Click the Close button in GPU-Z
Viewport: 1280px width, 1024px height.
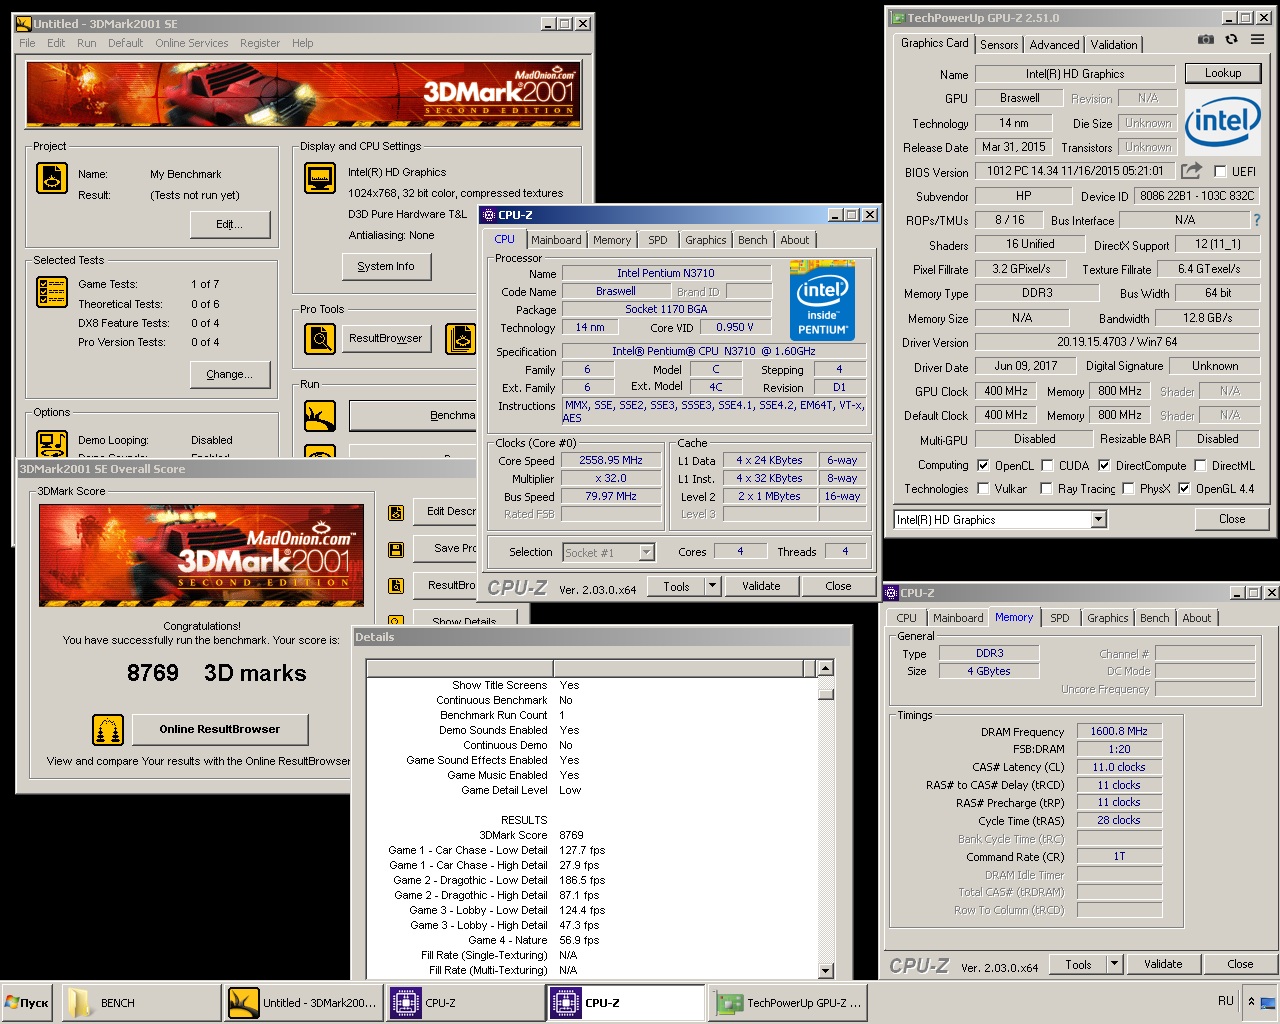coord(1232,519)
